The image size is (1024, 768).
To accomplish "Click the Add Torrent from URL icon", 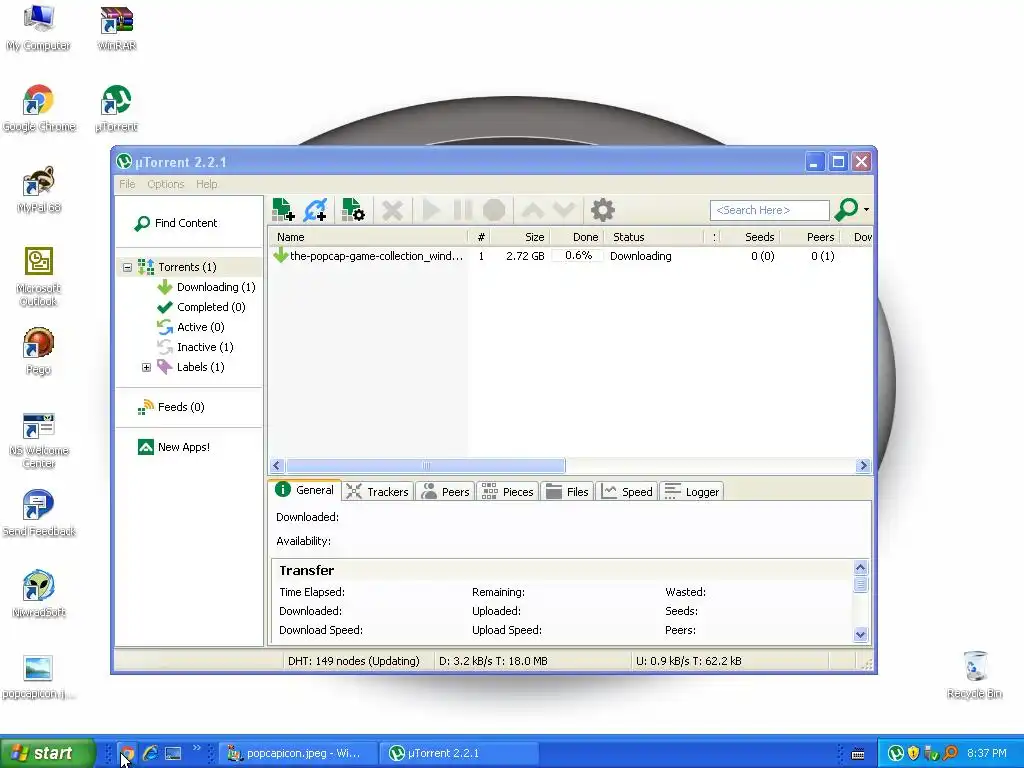I will point(316,210).
